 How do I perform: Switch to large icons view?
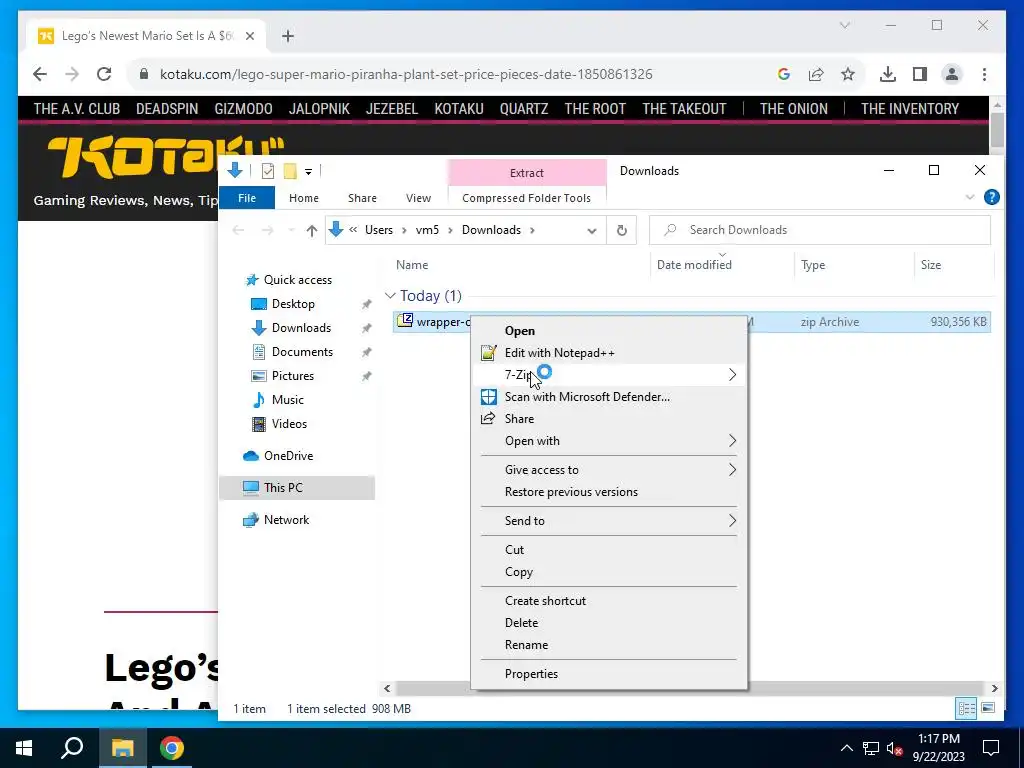point(988,709)
